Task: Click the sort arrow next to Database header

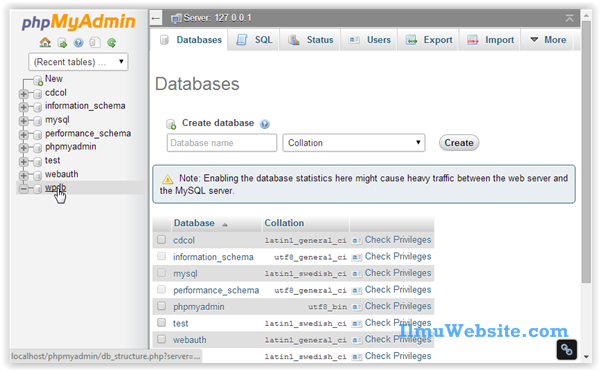Action: [x=225, y=225]
